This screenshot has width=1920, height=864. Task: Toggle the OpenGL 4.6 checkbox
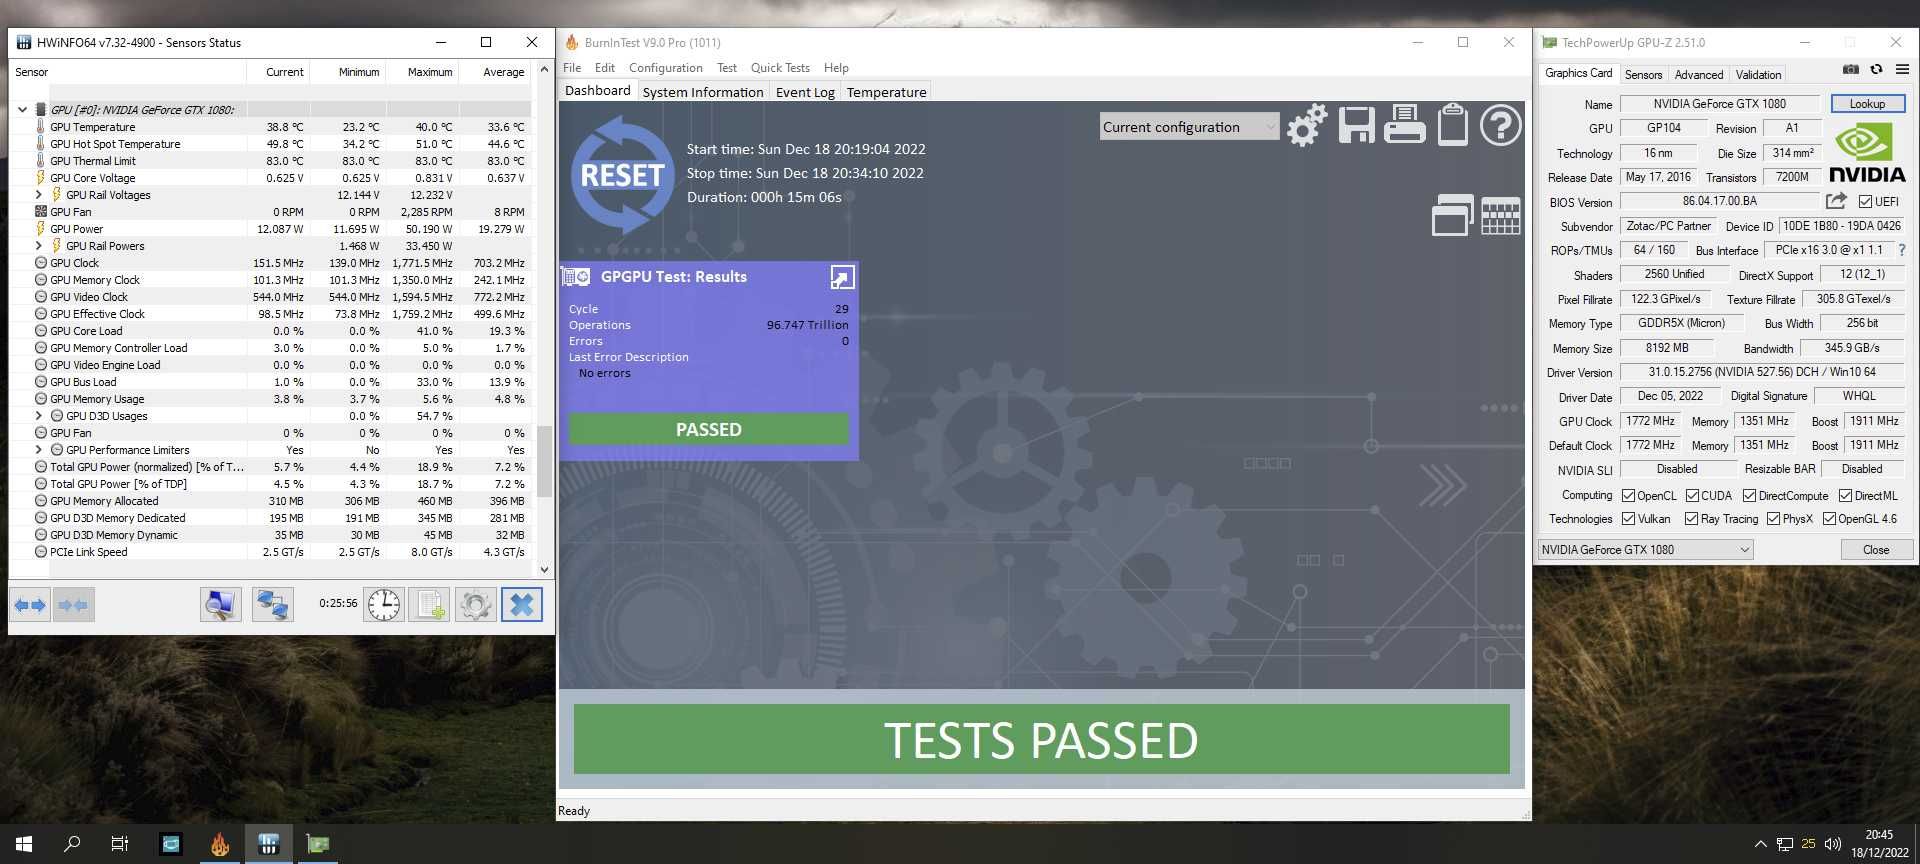[1829, 519]
